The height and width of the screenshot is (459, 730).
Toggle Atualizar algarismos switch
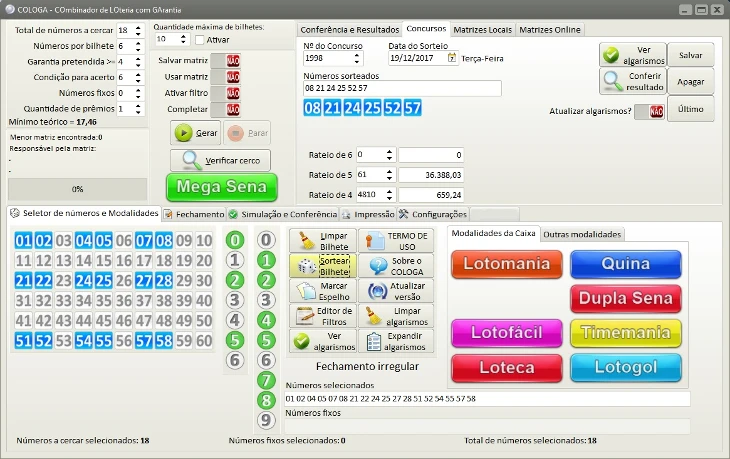pyautogui.click(x=649, y=111)
